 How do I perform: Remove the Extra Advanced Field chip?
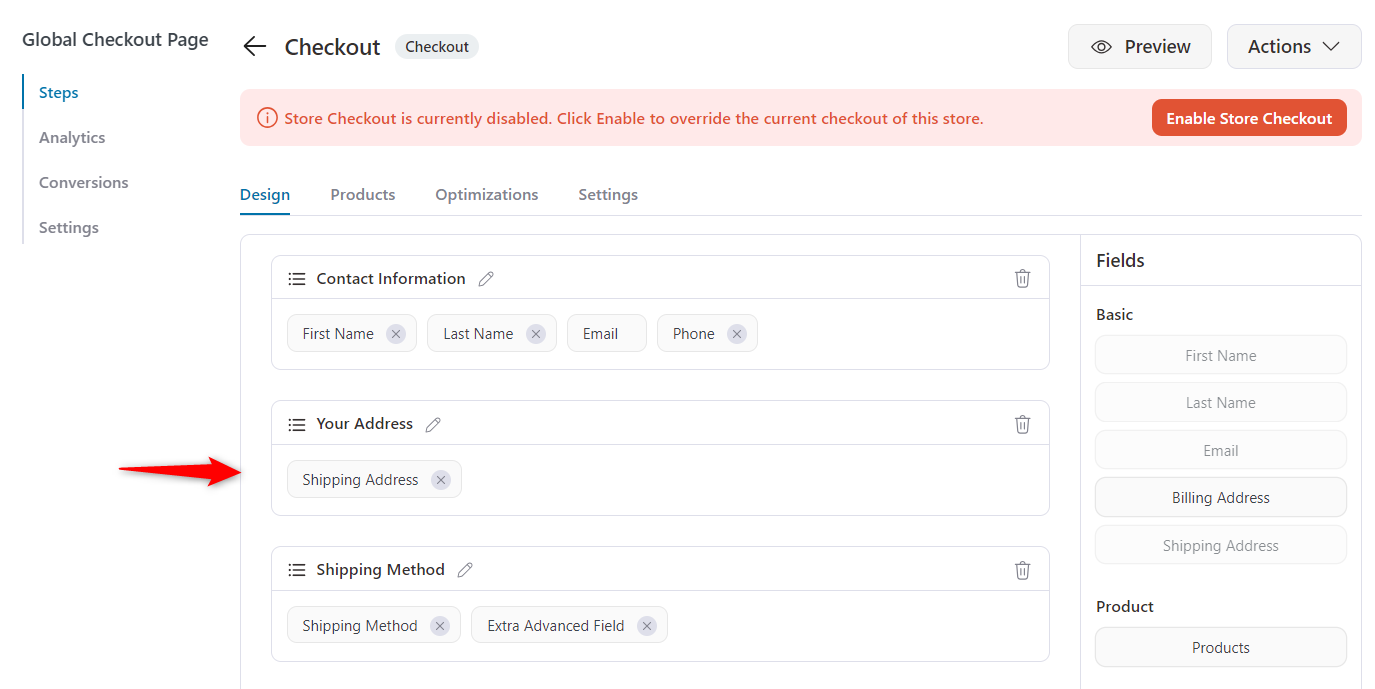[647, 626]
